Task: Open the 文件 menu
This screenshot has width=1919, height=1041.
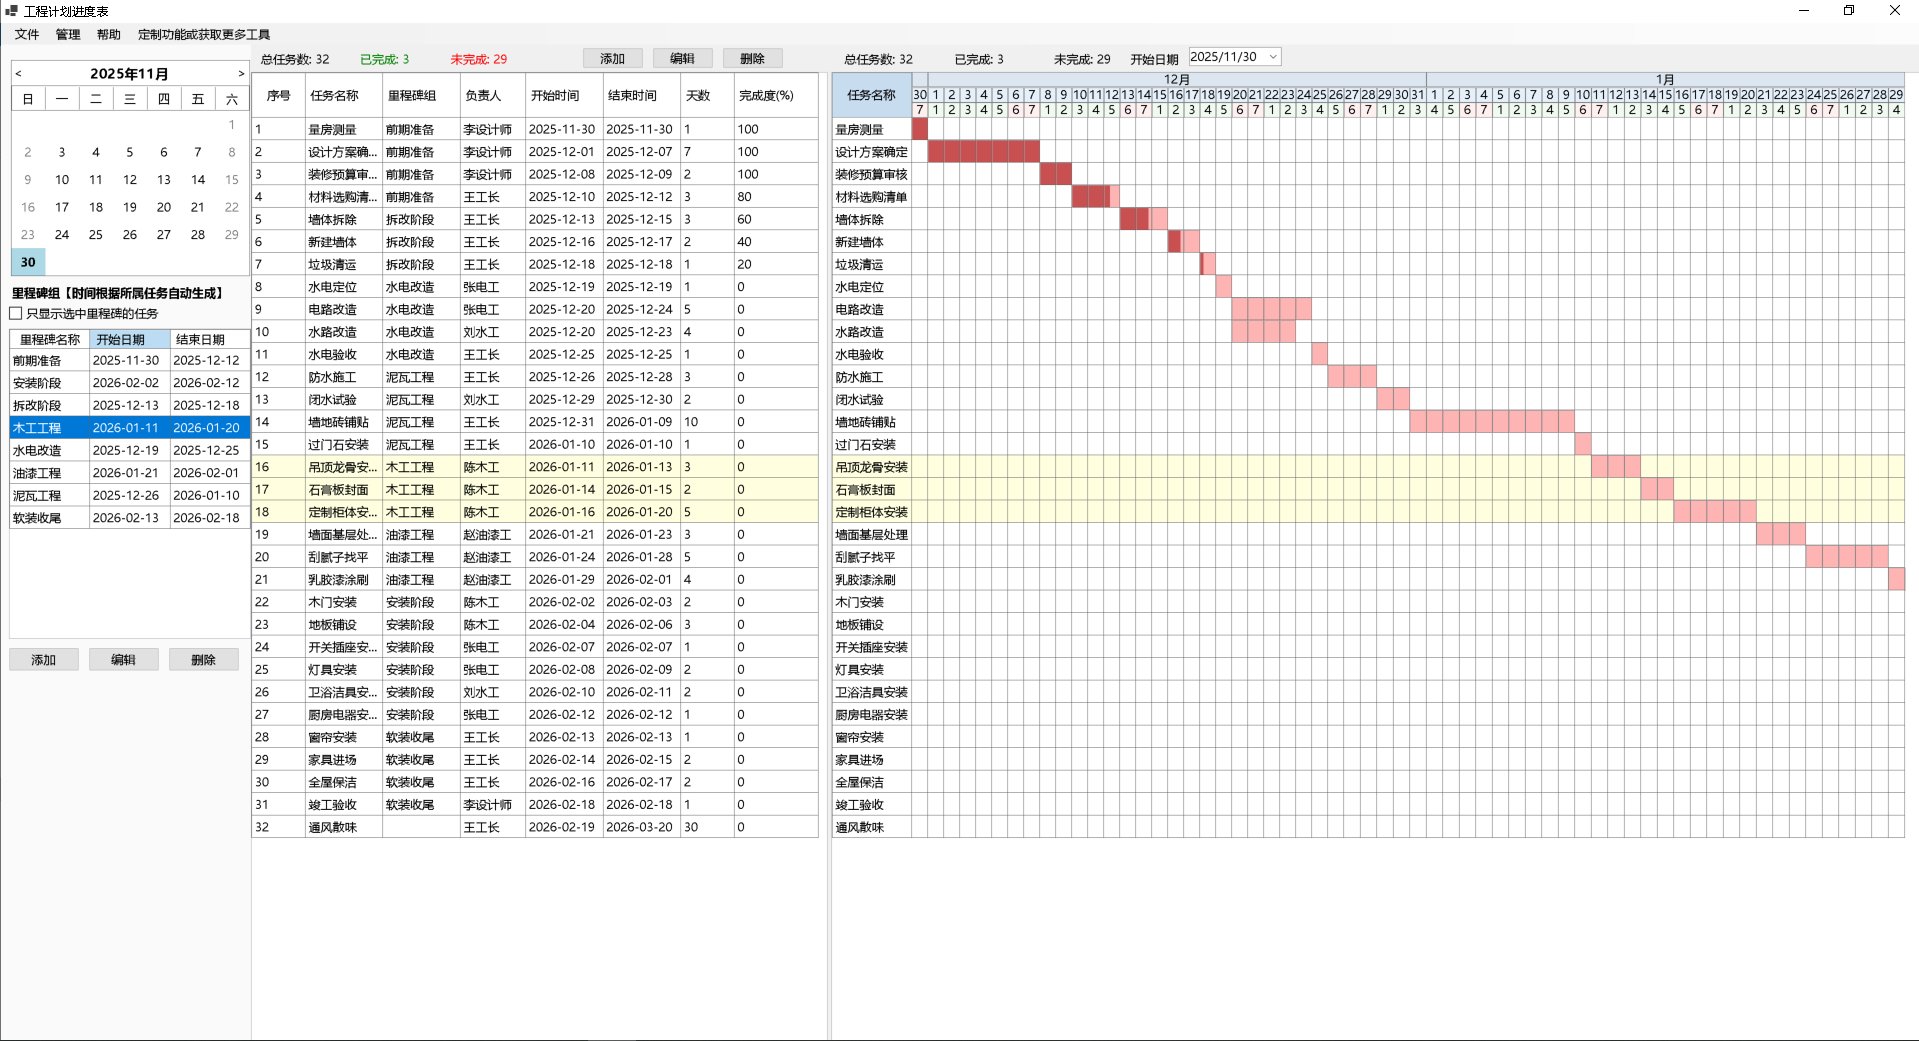Action: tap(27, 35)
